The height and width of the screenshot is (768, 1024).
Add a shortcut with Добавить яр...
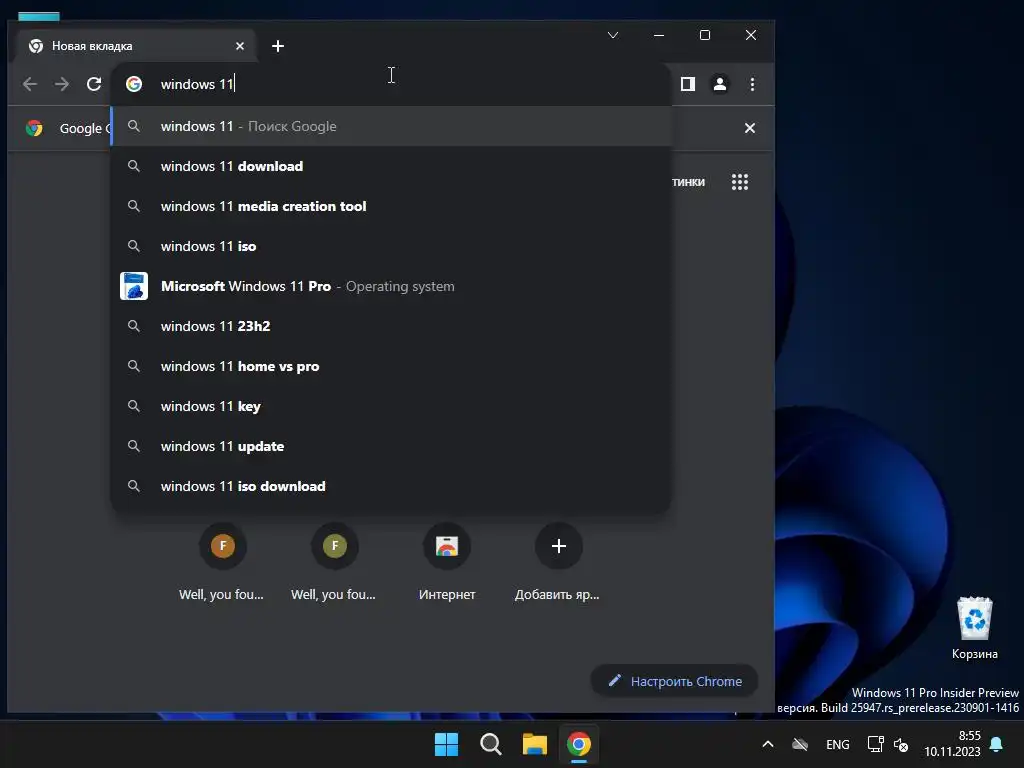click(x=558, y=562)
